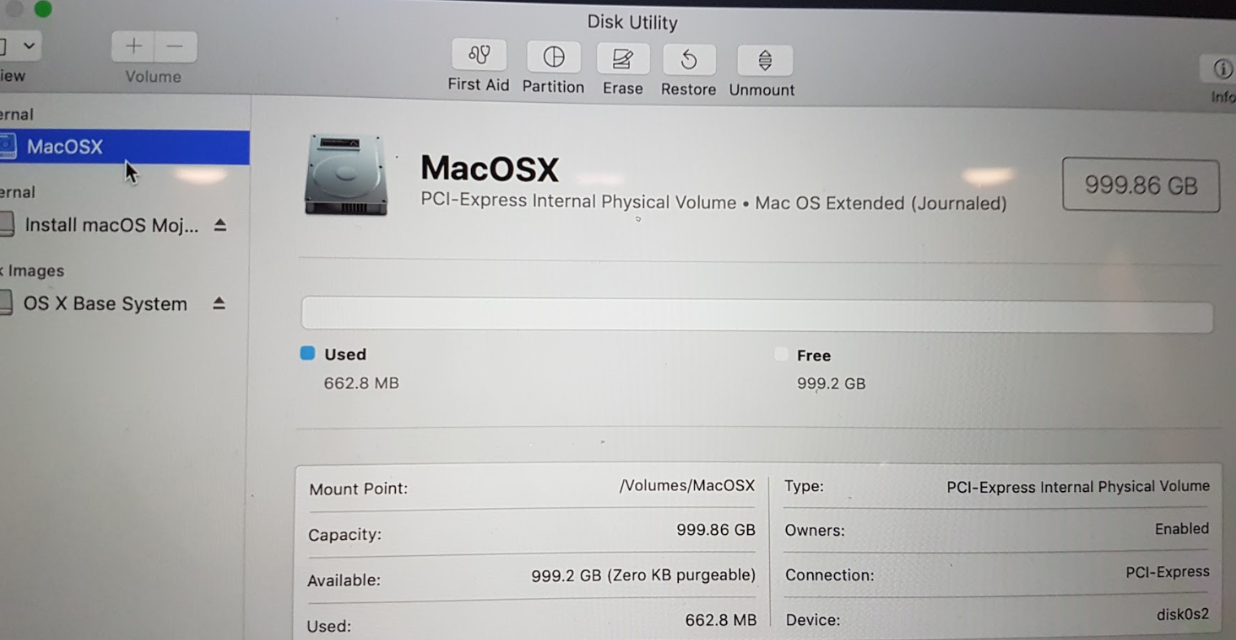Open the View dropdown chevron
Screen dimensions: 1236x640
point(28,45)
